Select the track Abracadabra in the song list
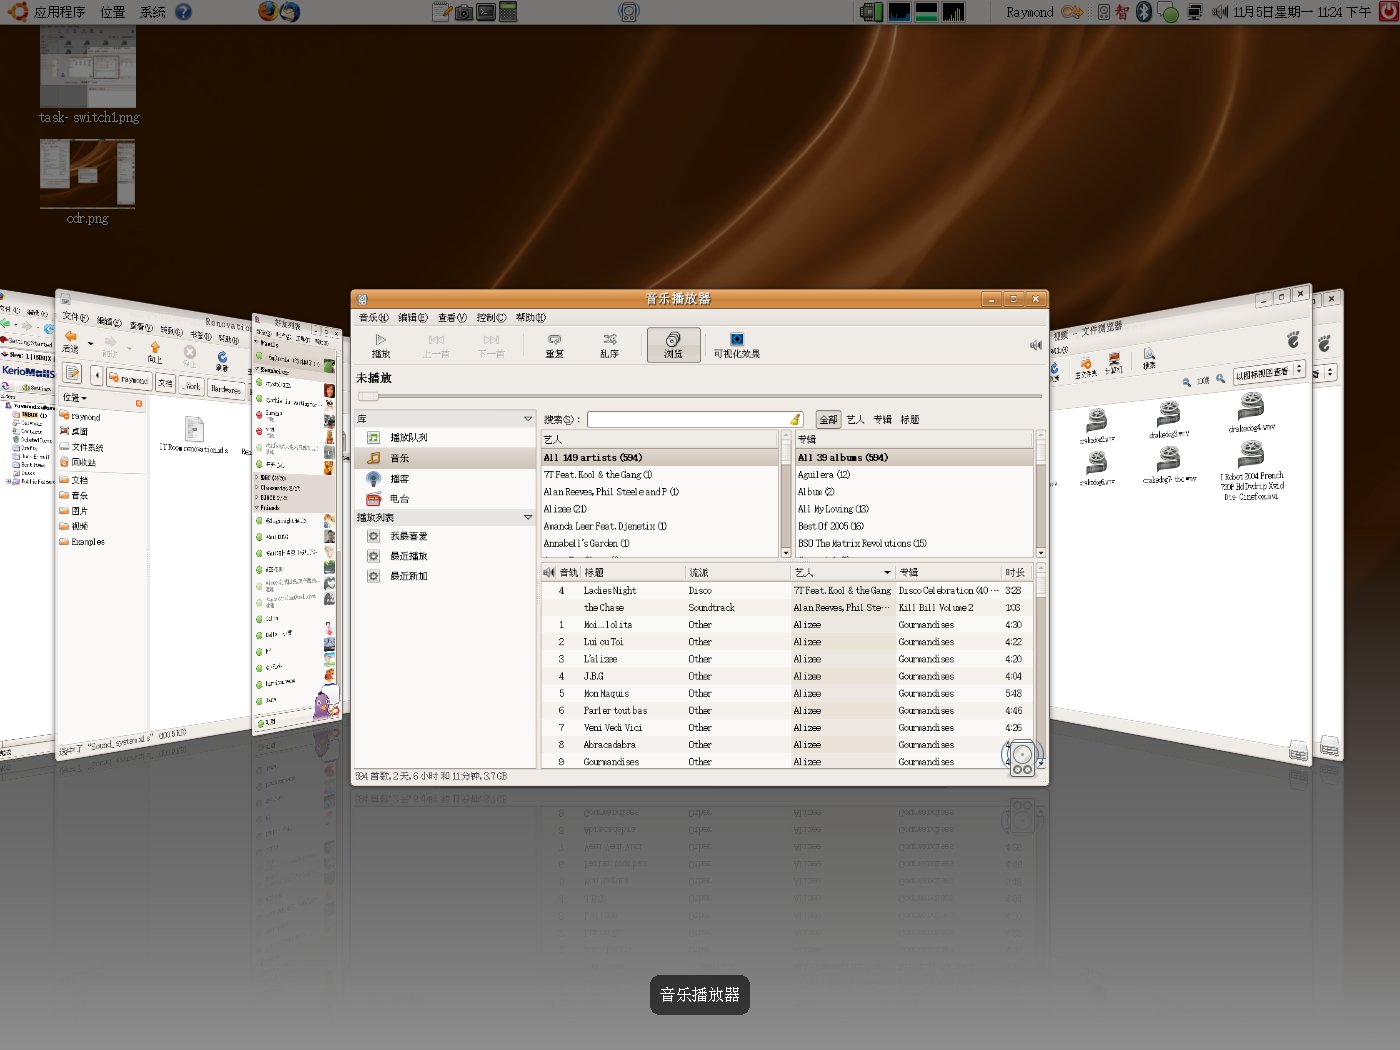Screen dimensions: 1400x1050 611,744
